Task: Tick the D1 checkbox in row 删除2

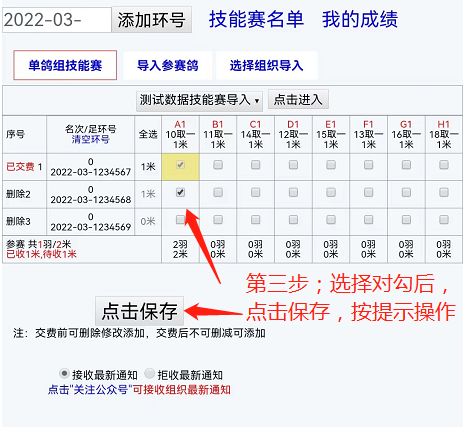Action: (293, 192)
